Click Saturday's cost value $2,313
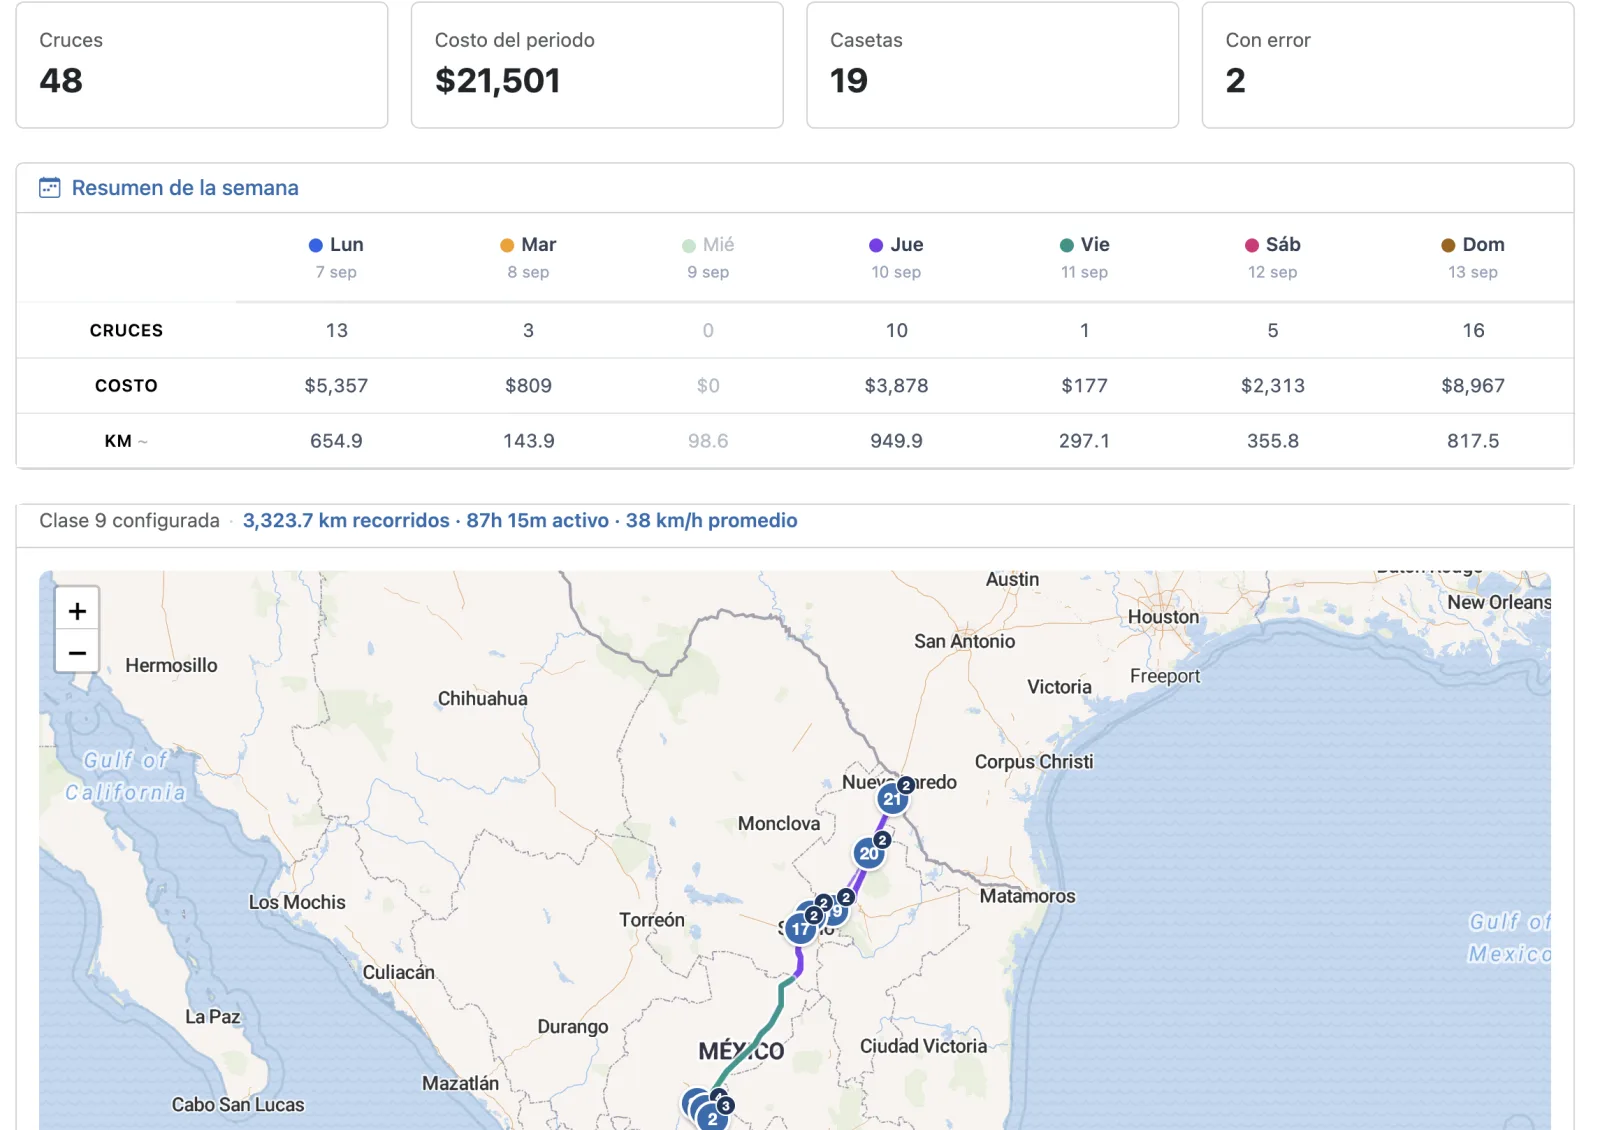1600x1130 pixels. tap(1272, 385)
